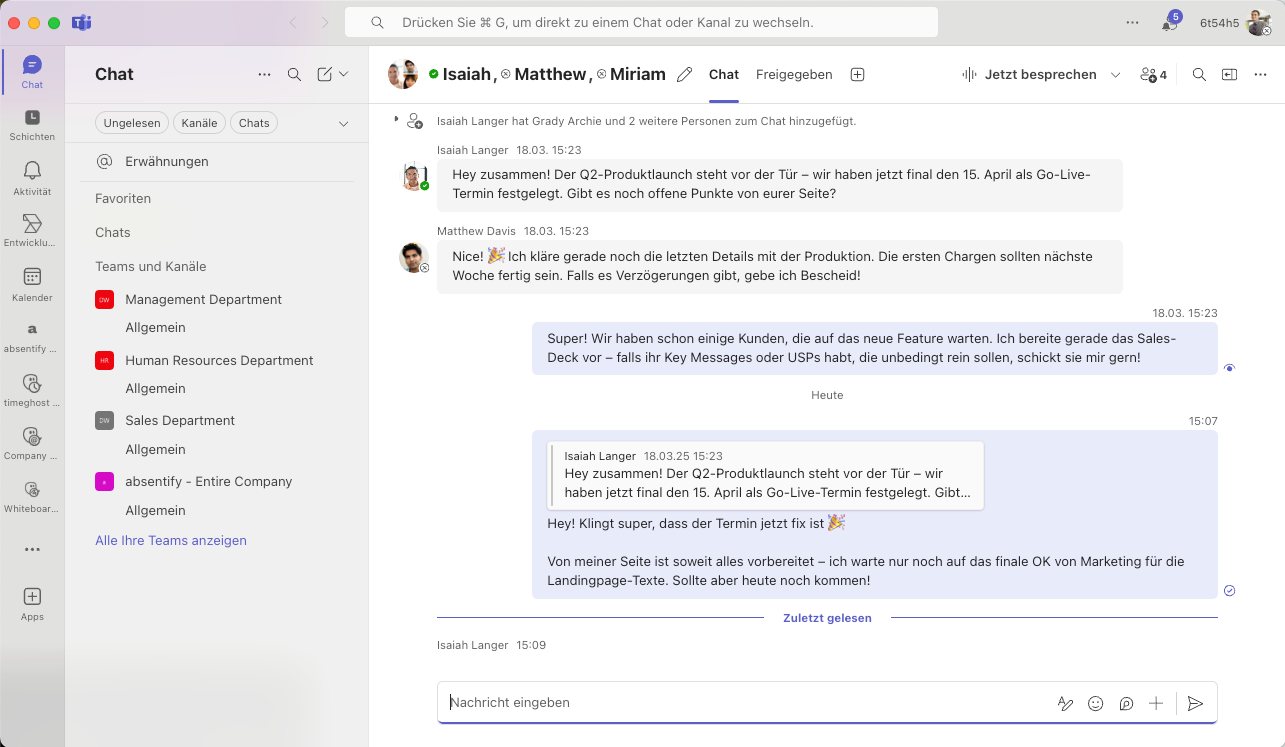Add a tab with the plus icon
This screenshot has height=747, width=1285.
(x=857, y=74)
